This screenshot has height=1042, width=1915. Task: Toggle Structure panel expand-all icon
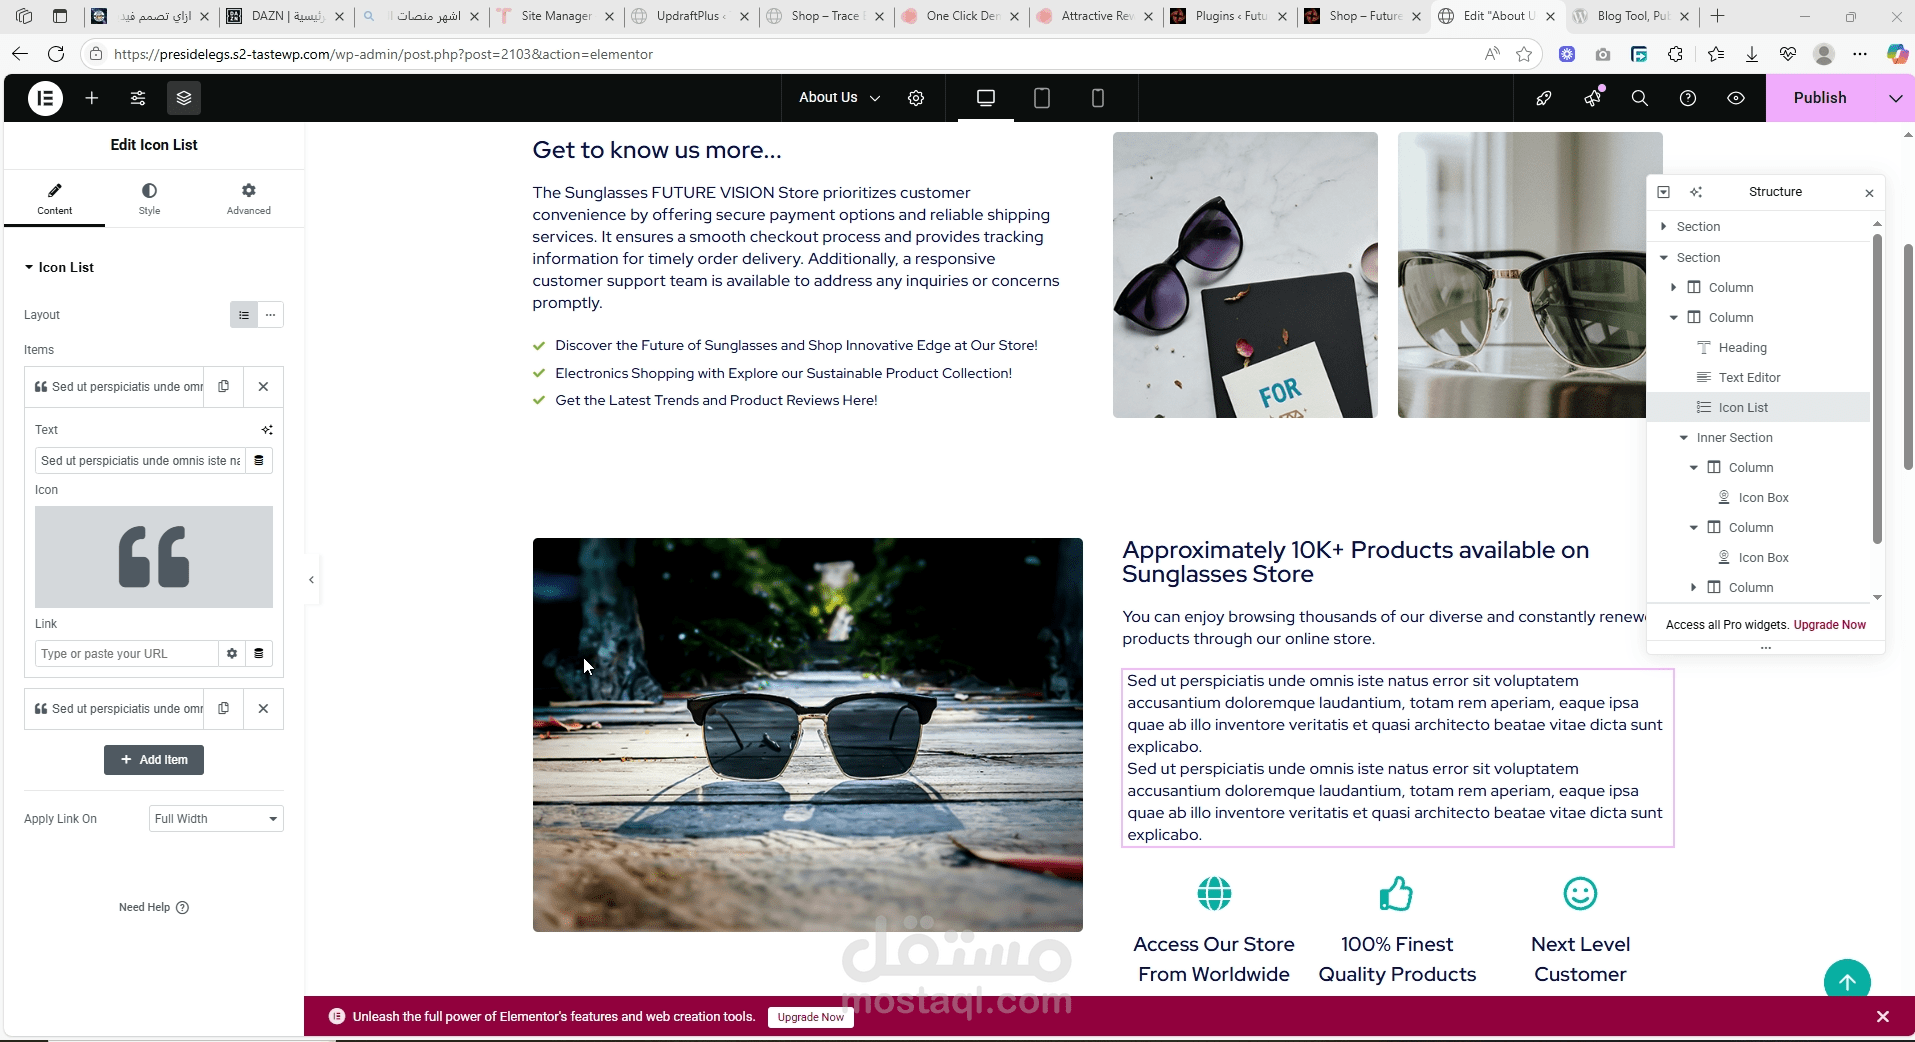coord(1664,192)
